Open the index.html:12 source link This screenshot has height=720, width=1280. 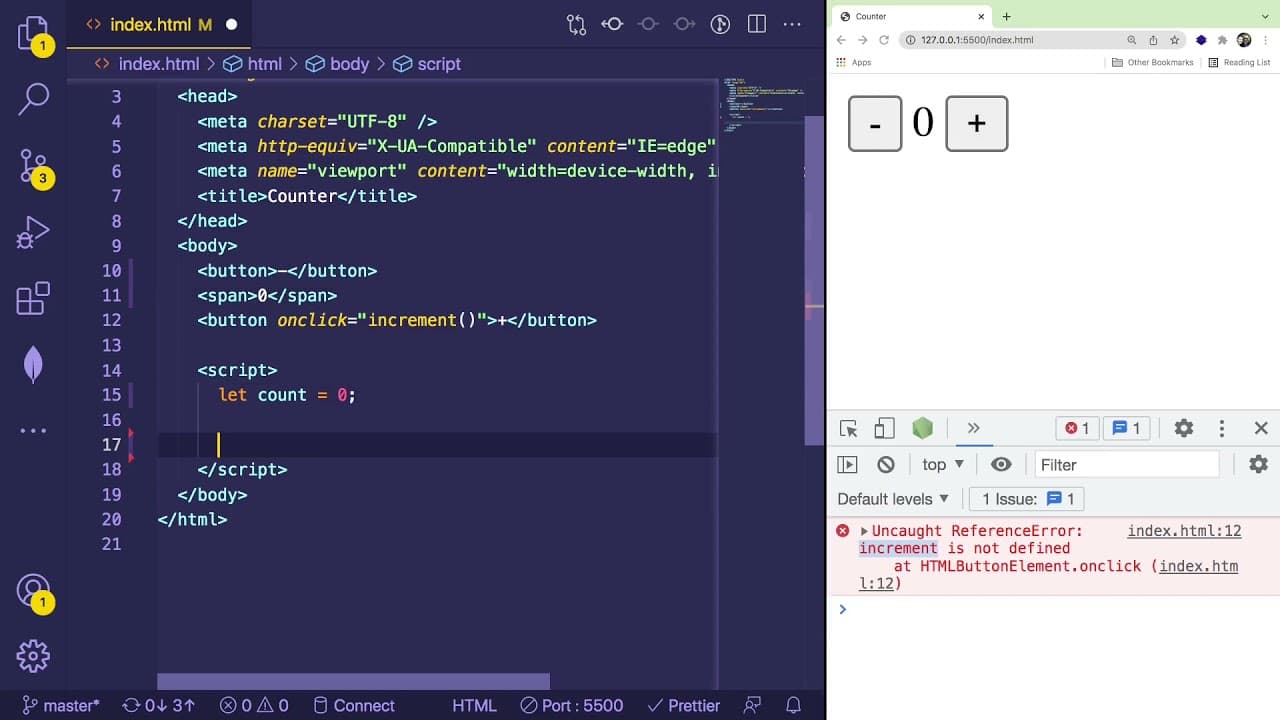pyautogui.click(x=1184, y=531)
